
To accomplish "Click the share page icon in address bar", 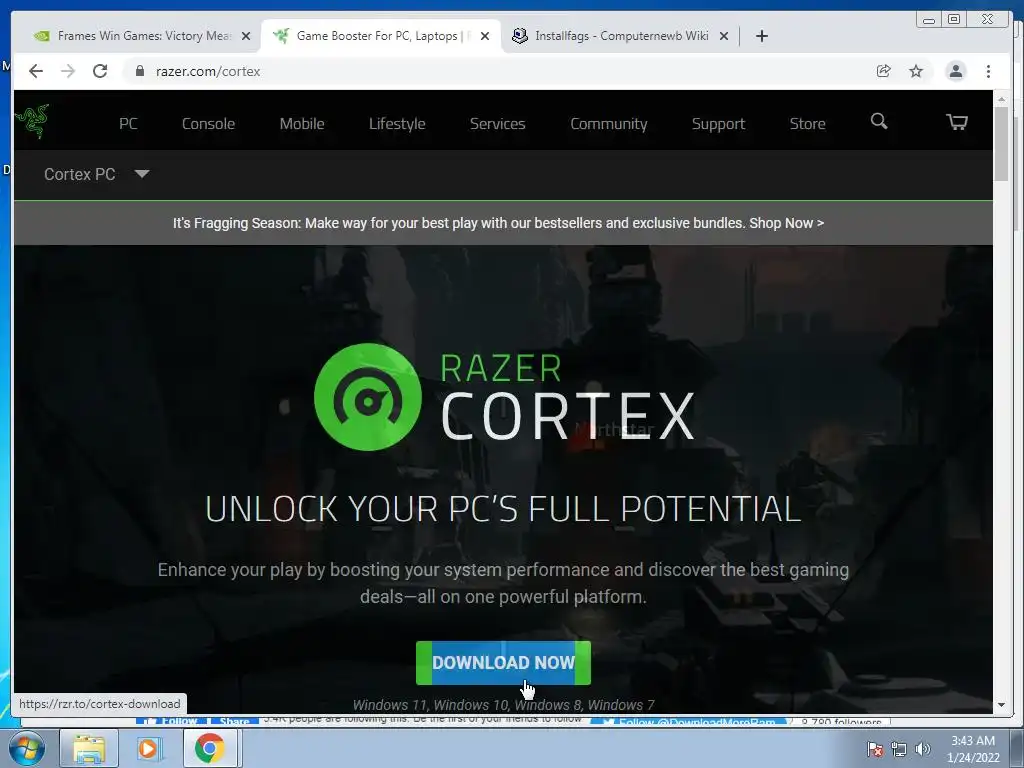I will (x=884, y=71).
